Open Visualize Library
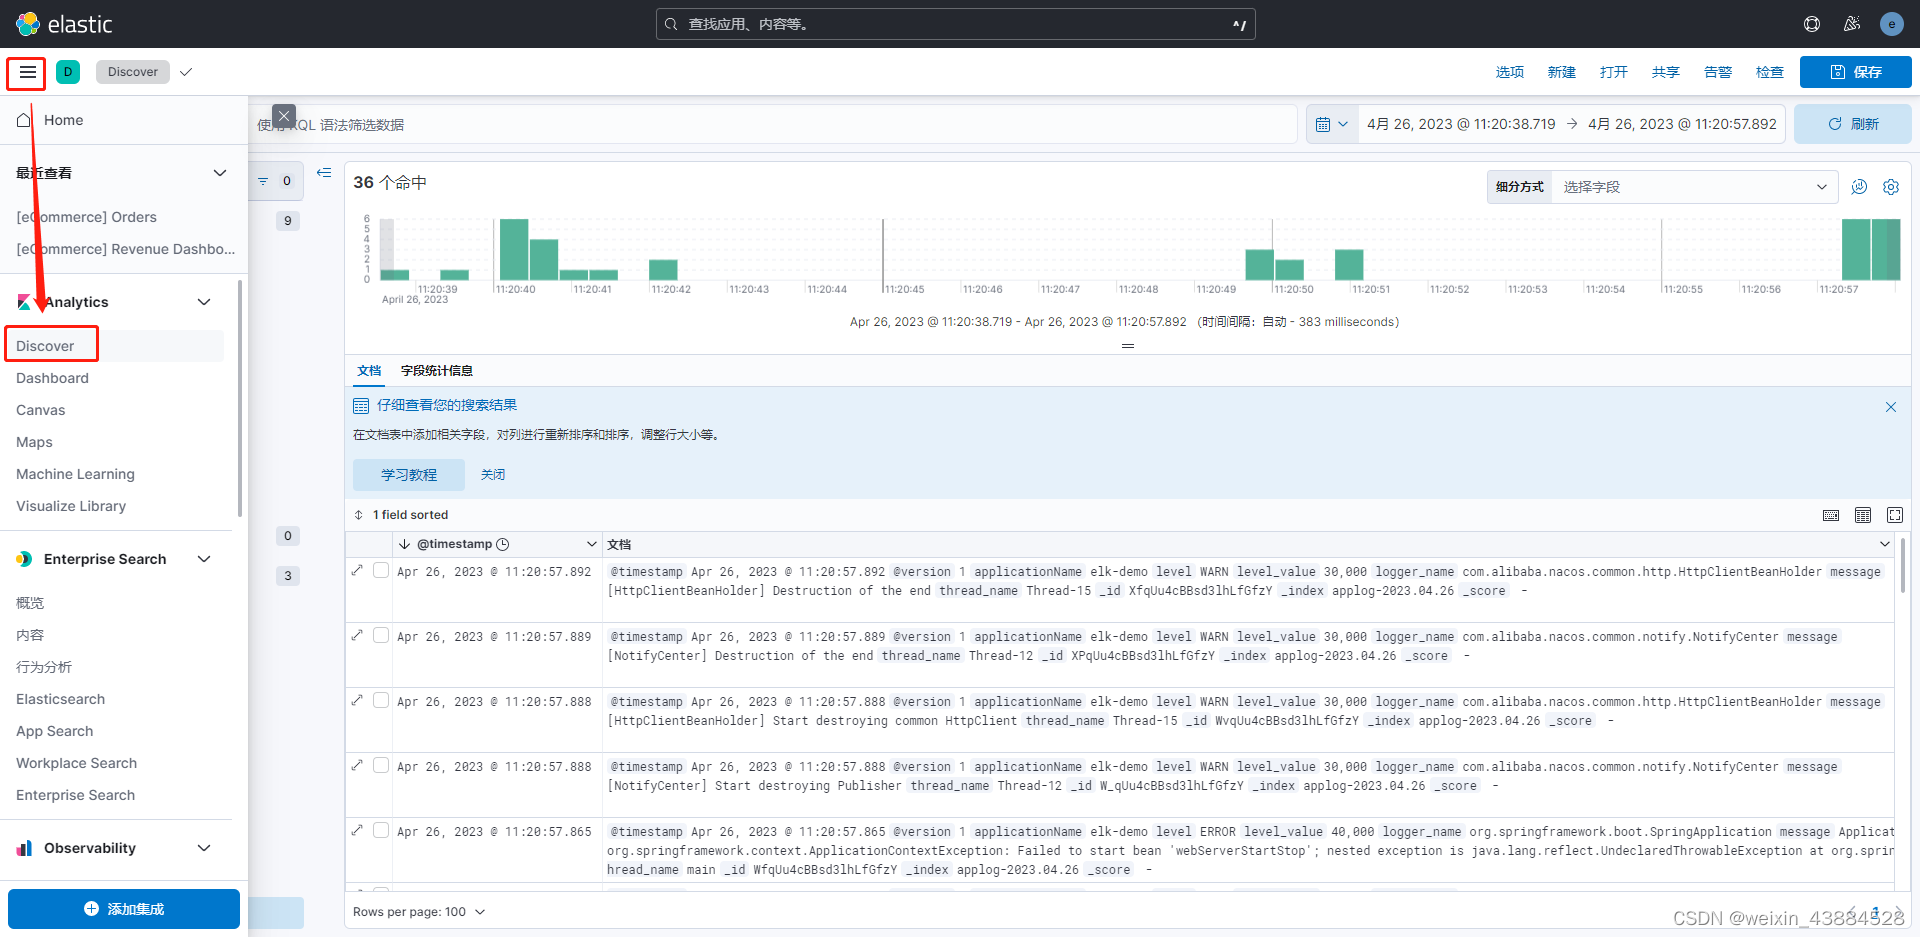The width and height of the screenshot is (1920, 937). click(71, 506)
